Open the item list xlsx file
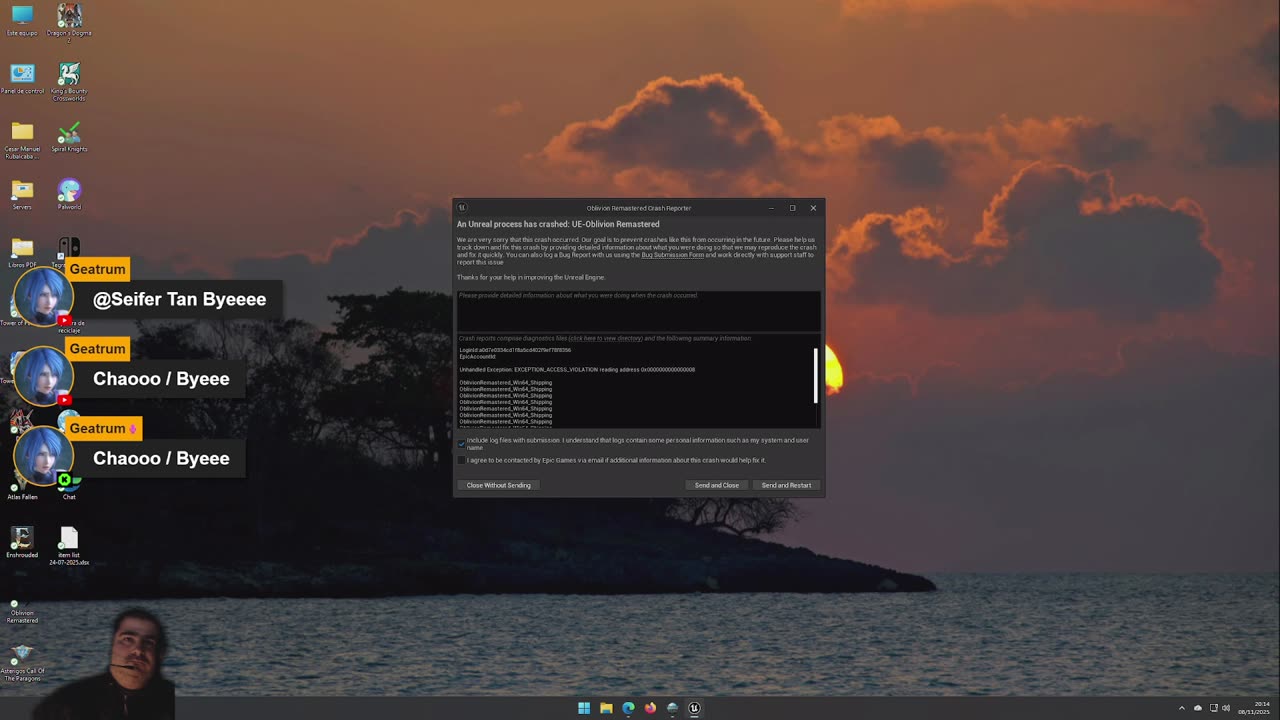1280x720 pixels. coord(69,546)
